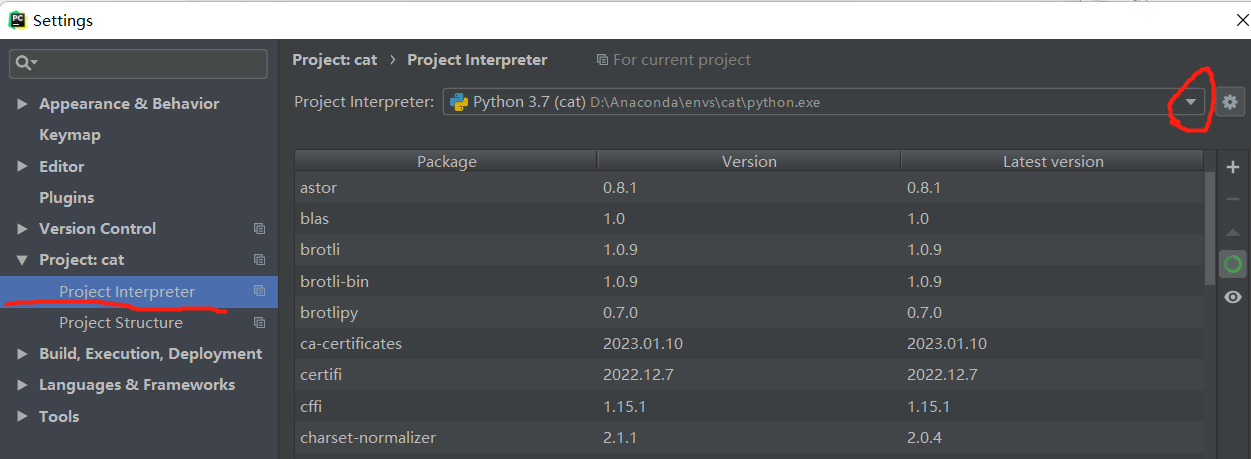The width and height of the screenshot is (1251, 459).
Task: Select the charset-normalizer package row
Action: pos(749,437)
